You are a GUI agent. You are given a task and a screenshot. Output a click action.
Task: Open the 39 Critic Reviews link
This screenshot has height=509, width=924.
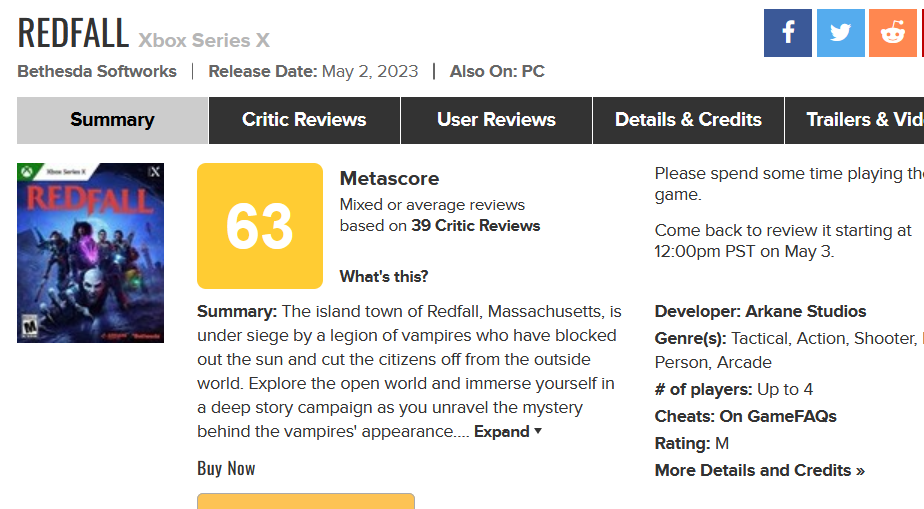click(476, 226)
